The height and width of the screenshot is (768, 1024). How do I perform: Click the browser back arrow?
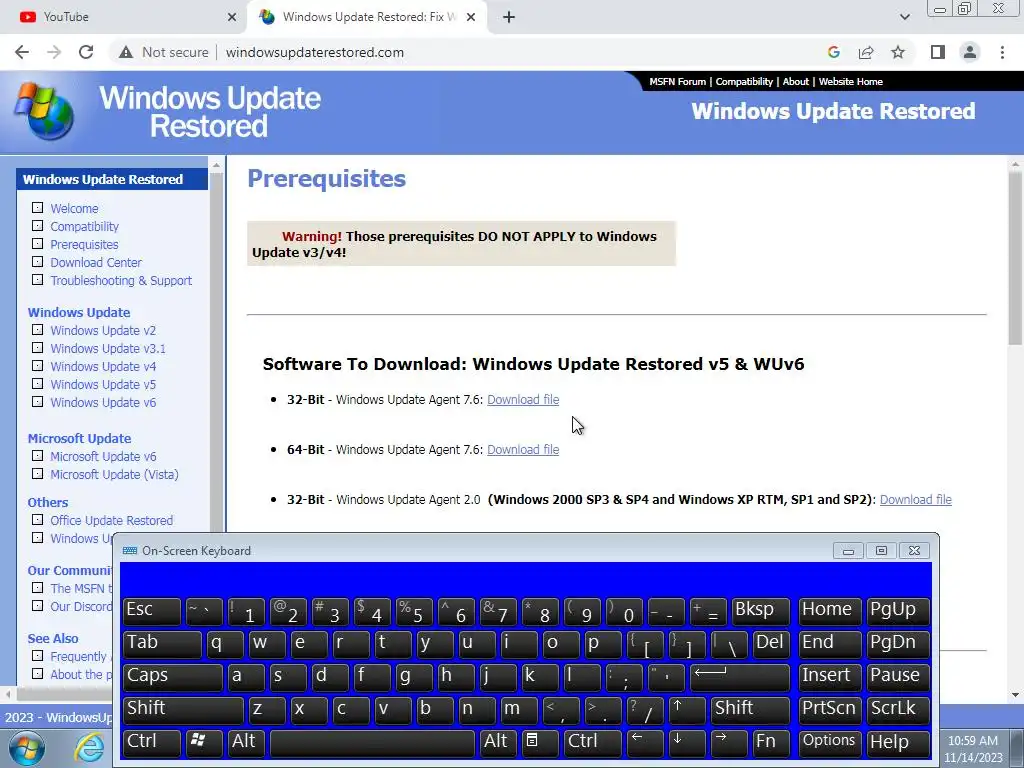point(22,52)
